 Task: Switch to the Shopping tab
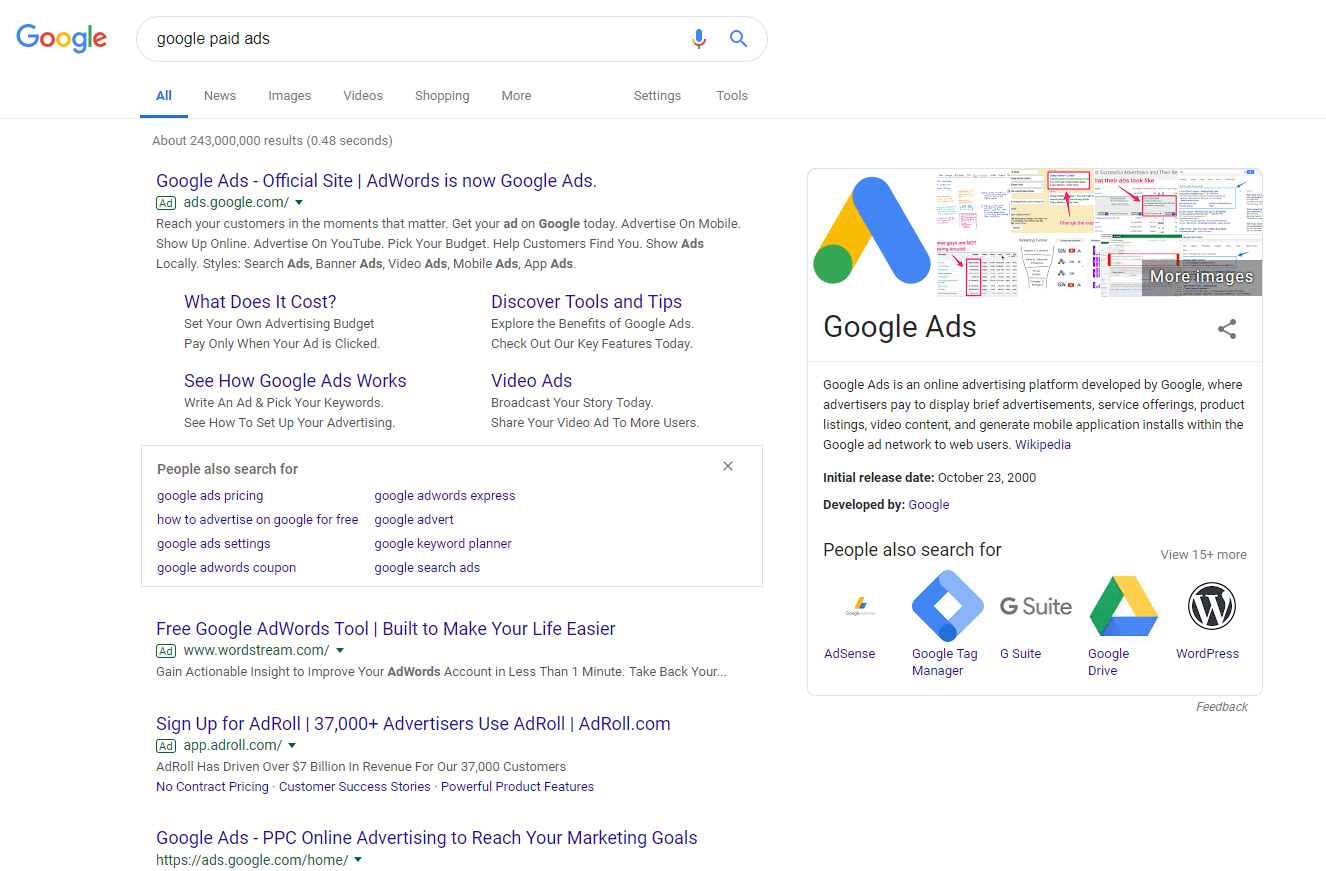[x=442, y=96]
